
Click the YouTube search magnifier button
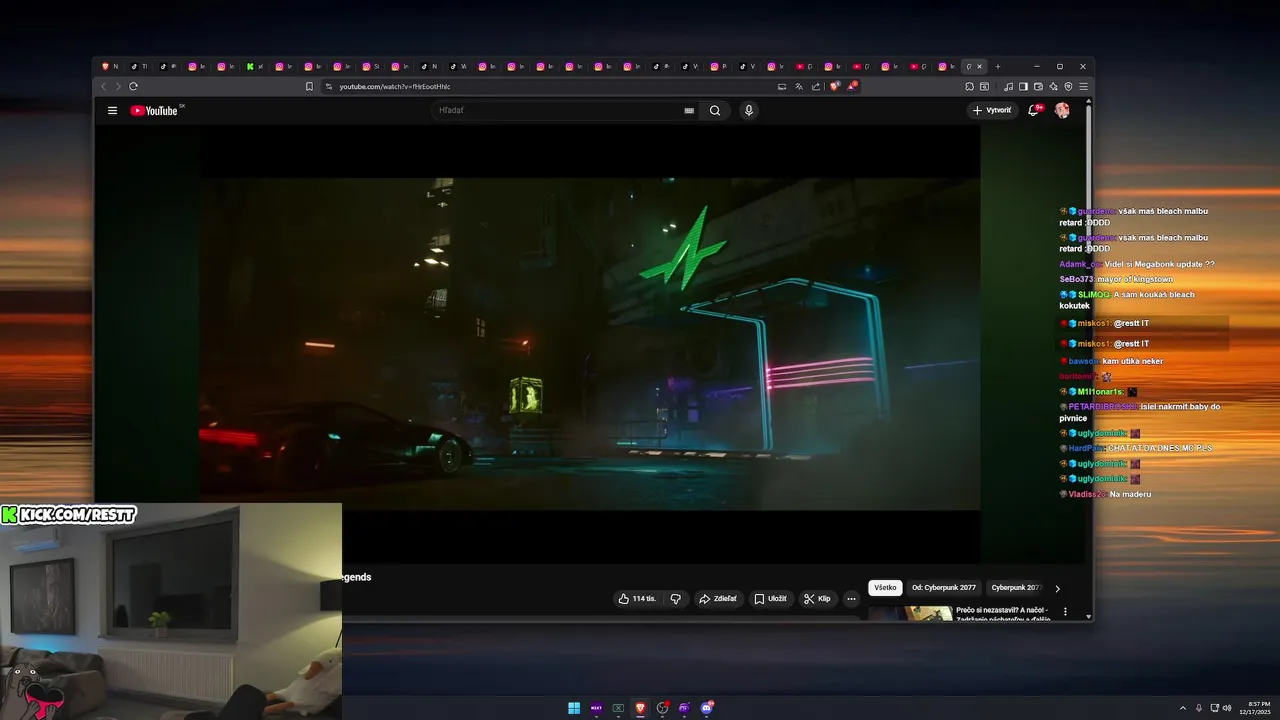click(x=715, y=111)
